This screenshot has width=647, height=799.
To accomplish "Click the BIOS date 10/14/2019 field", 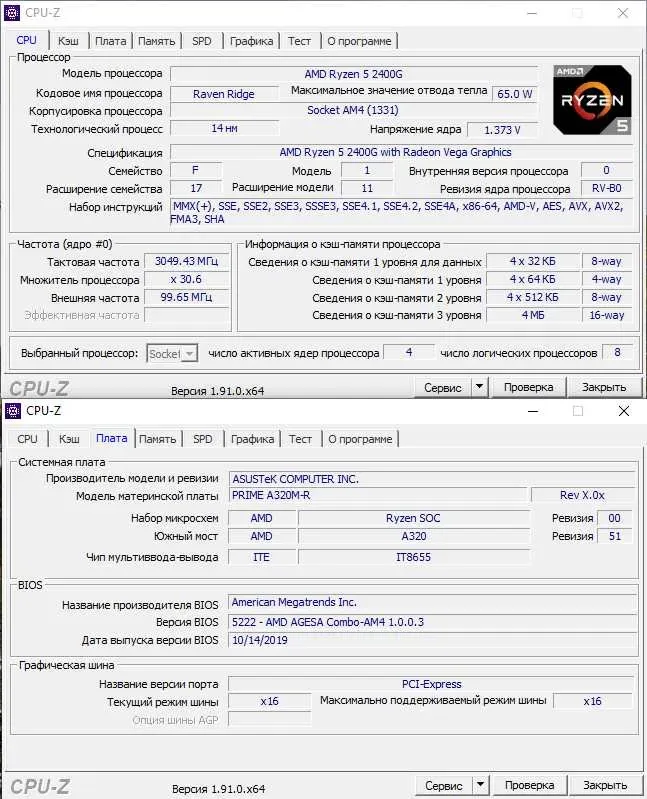I will pos(432,640).
